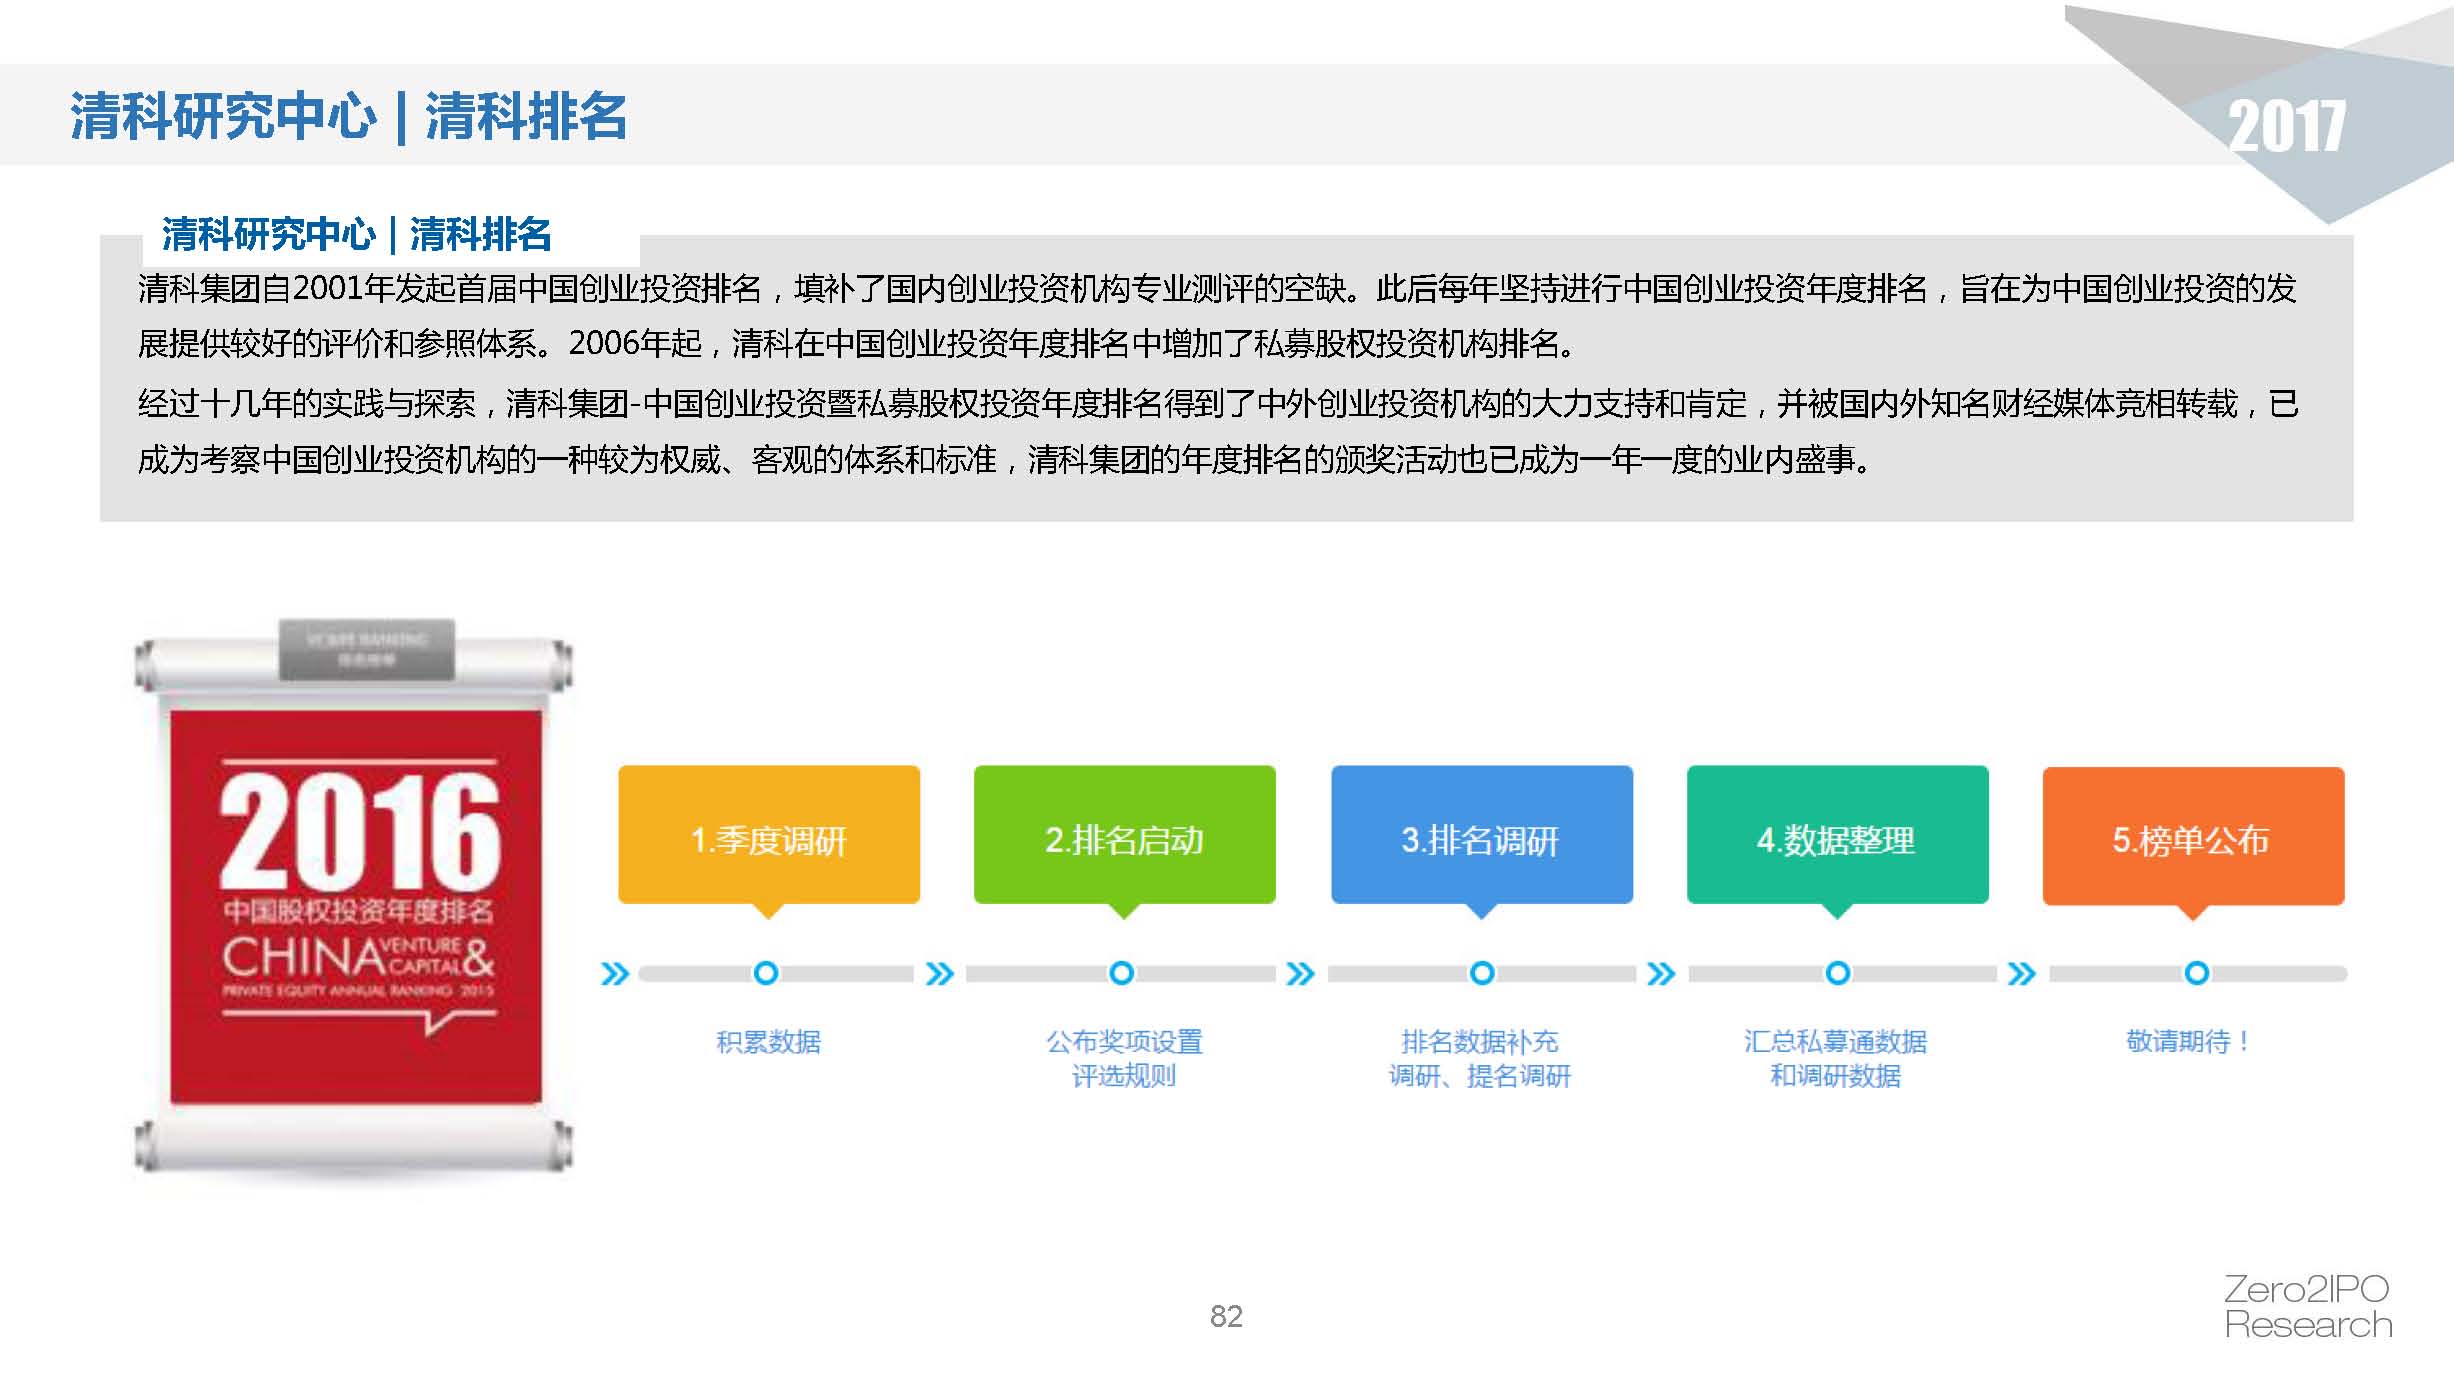This screenshot has width=2454, height=1380.
Task: Click the timeline circle under 5.榜单公布
Action: [2196, 973]
